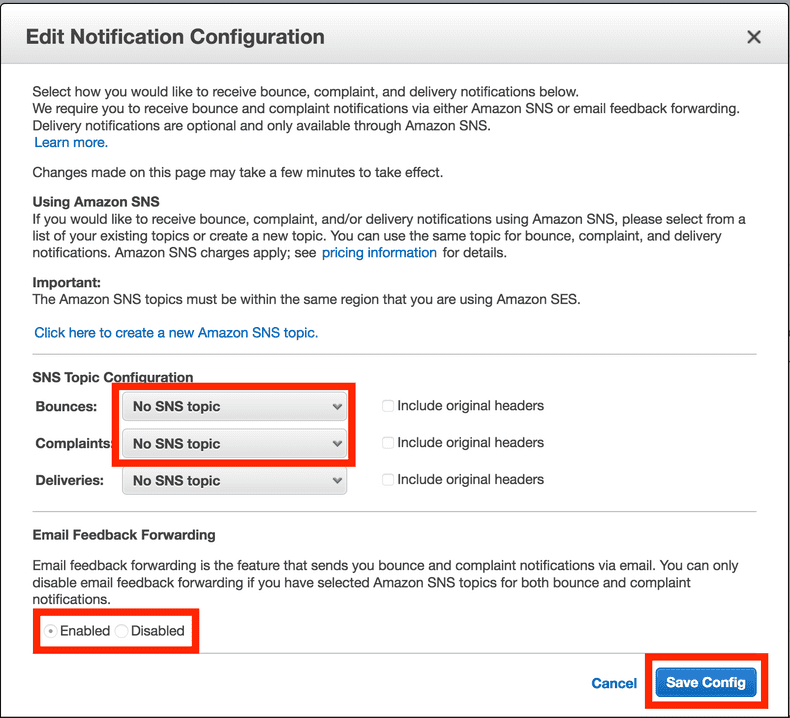Open the Complaints SNS topic dropdown

(x=234, y=443)
